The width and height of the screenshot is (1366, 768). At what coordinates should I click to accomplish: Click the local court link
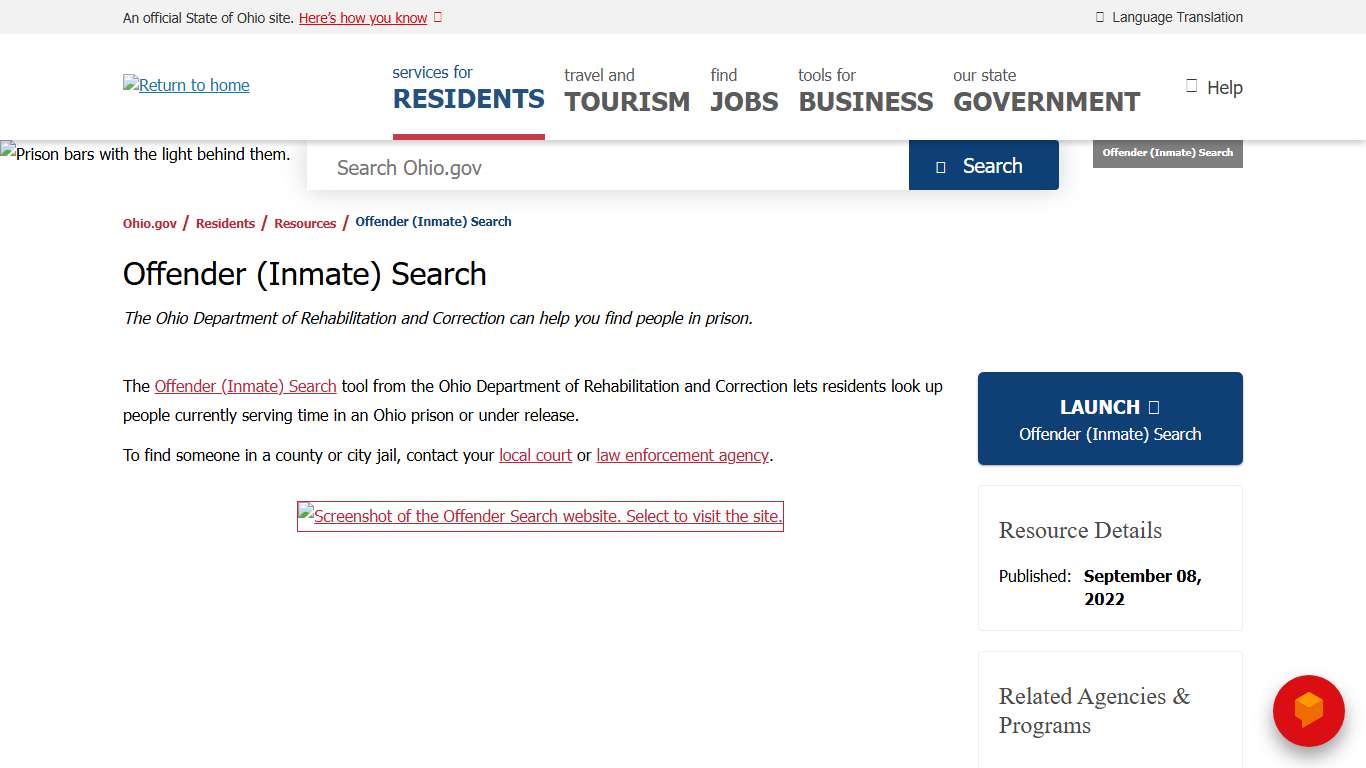click(535, 455)
